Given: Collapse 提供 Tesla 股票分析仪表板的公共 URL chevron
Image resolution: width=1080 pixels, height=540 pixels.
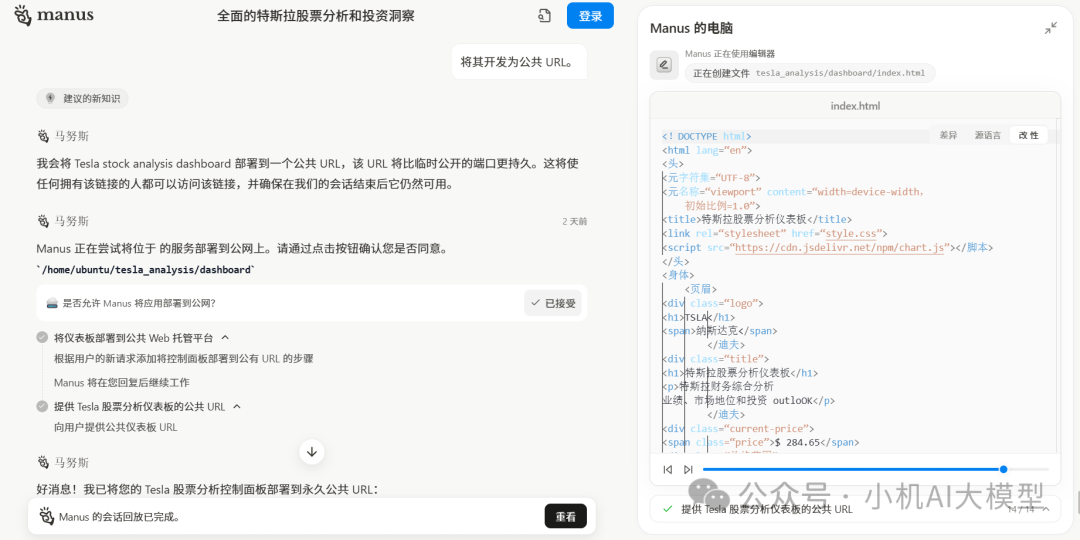Looking at the screenshot, I should (237, 406).
